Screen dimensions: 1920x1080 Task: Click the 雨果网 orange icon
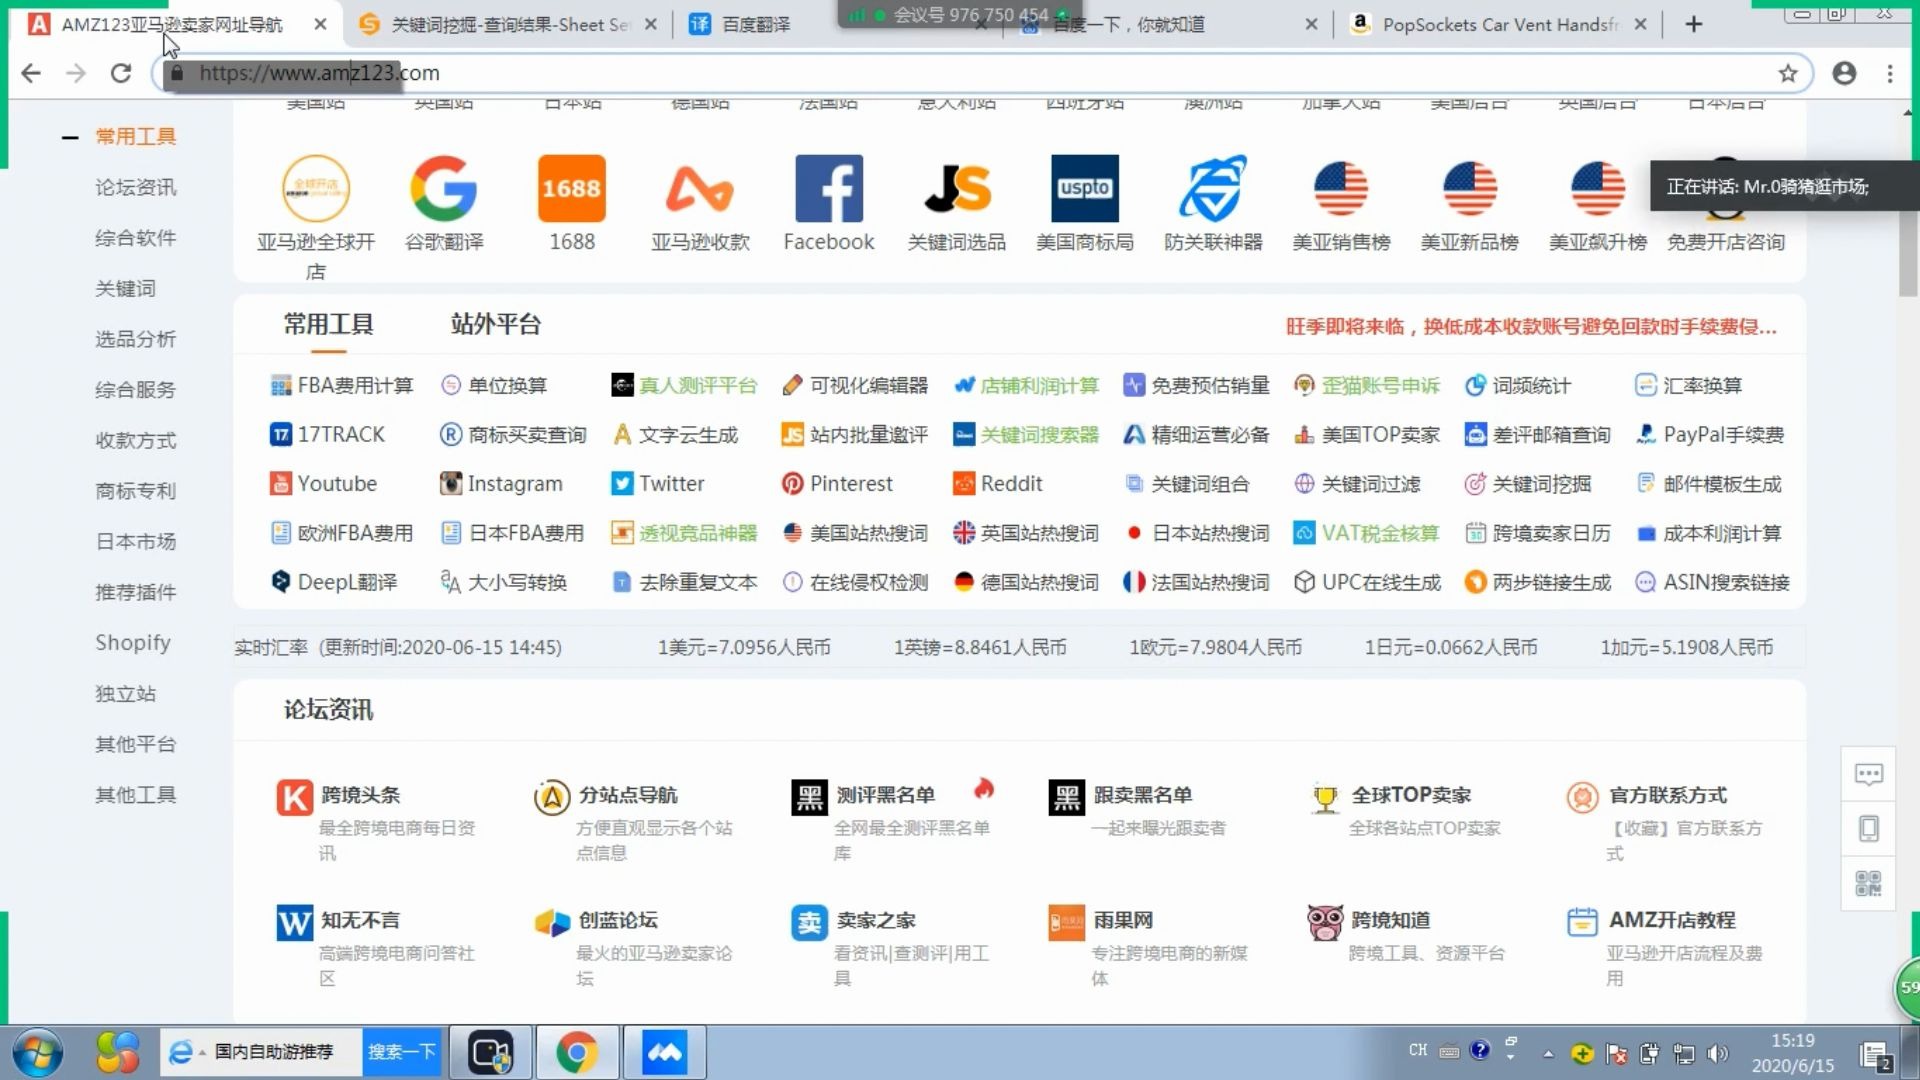coord(1067,922)
